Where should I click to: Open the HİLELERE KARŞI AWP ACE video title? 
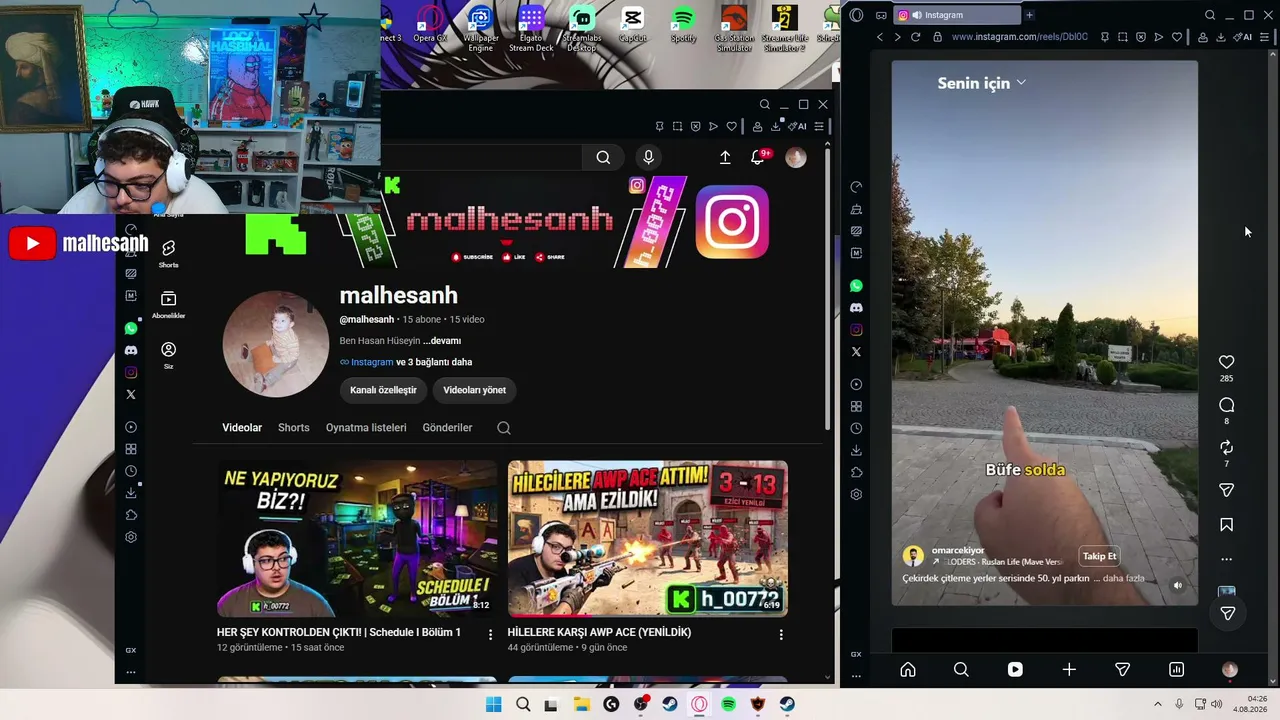pos(599,632)
